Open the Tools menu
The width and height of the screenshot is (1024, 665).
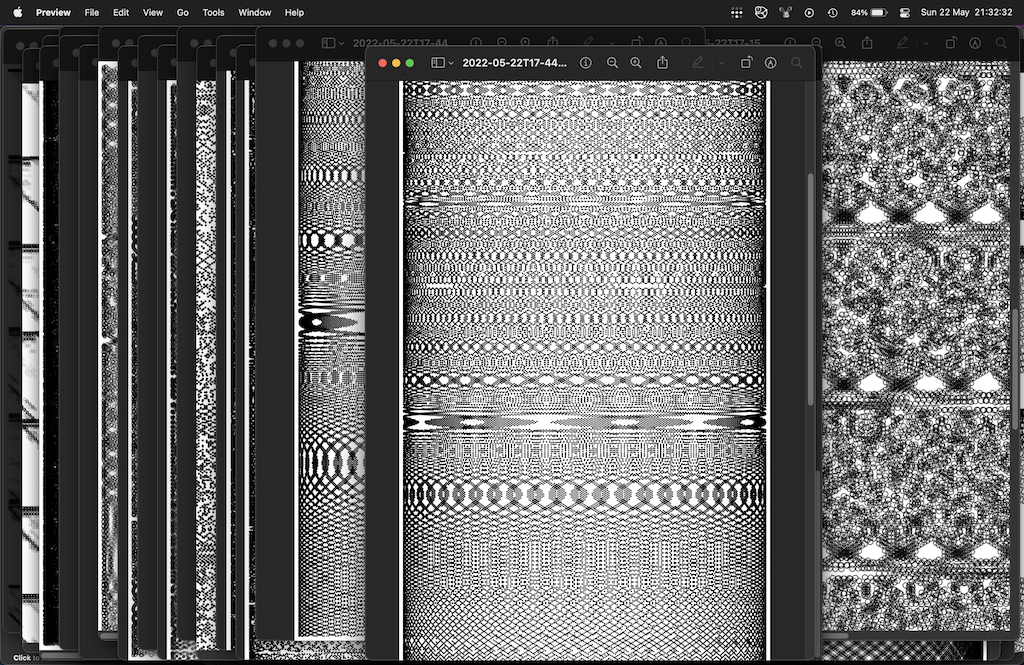[x=213, y=13]
